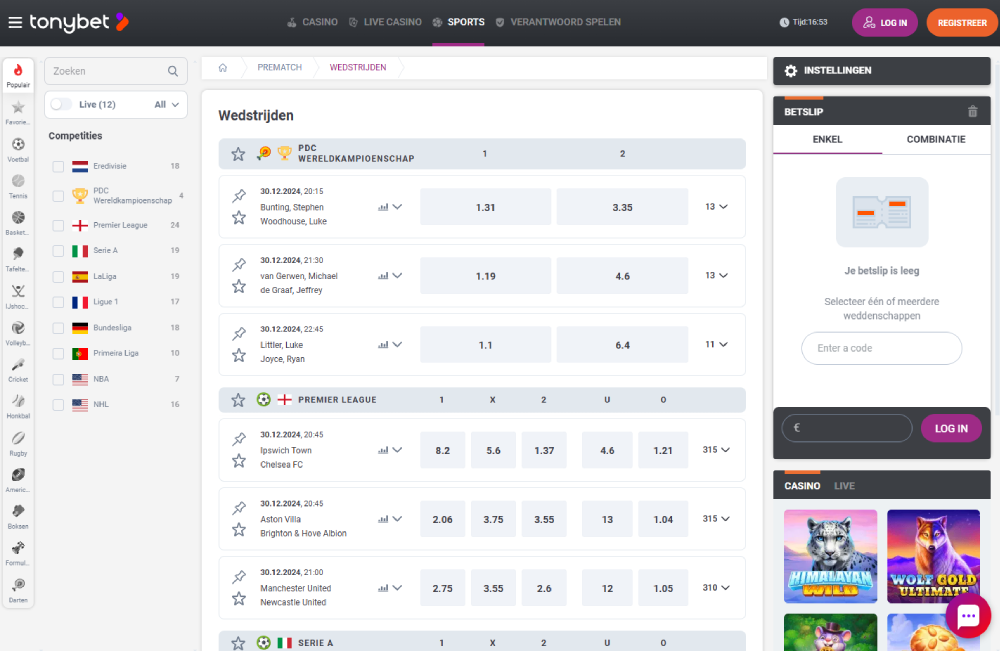Open statistics for van Gerwen match
This screenshot has width=1000, height=651.
383,276
